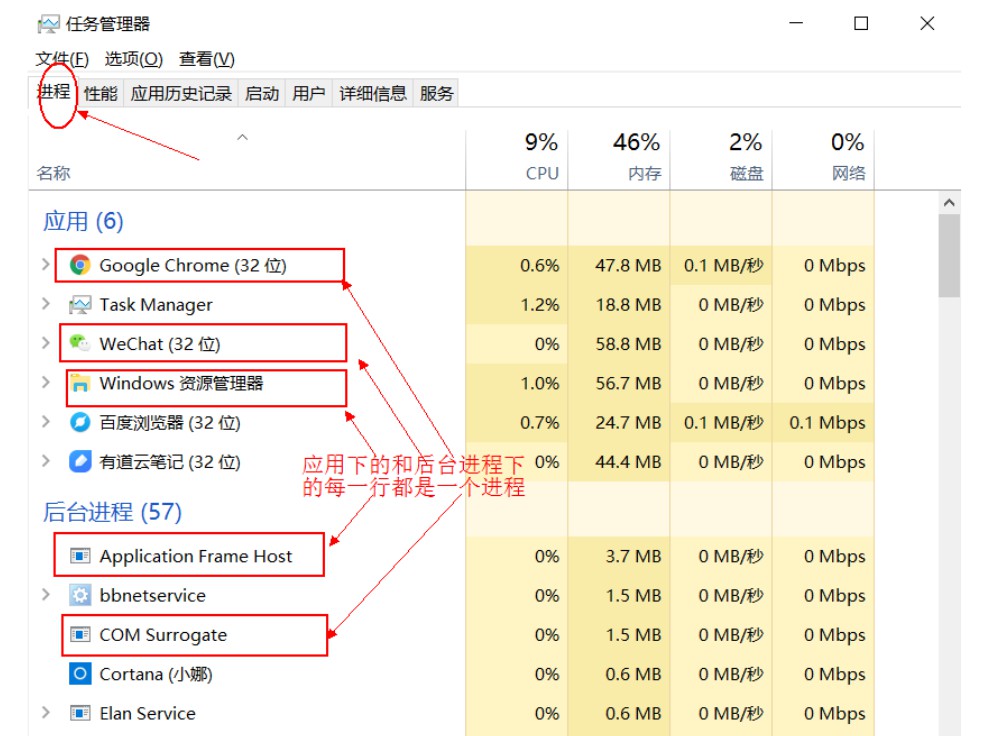Close the 任务管理器 window
The image size is (992, 736).
point(927,23)
